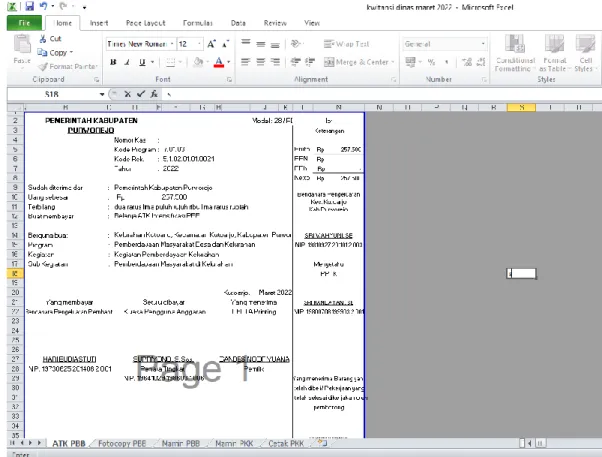Open Merge & Center dropdown arrow
Image resolution: width=602 pixels, height=457 pixels.
tap(393, 62)
